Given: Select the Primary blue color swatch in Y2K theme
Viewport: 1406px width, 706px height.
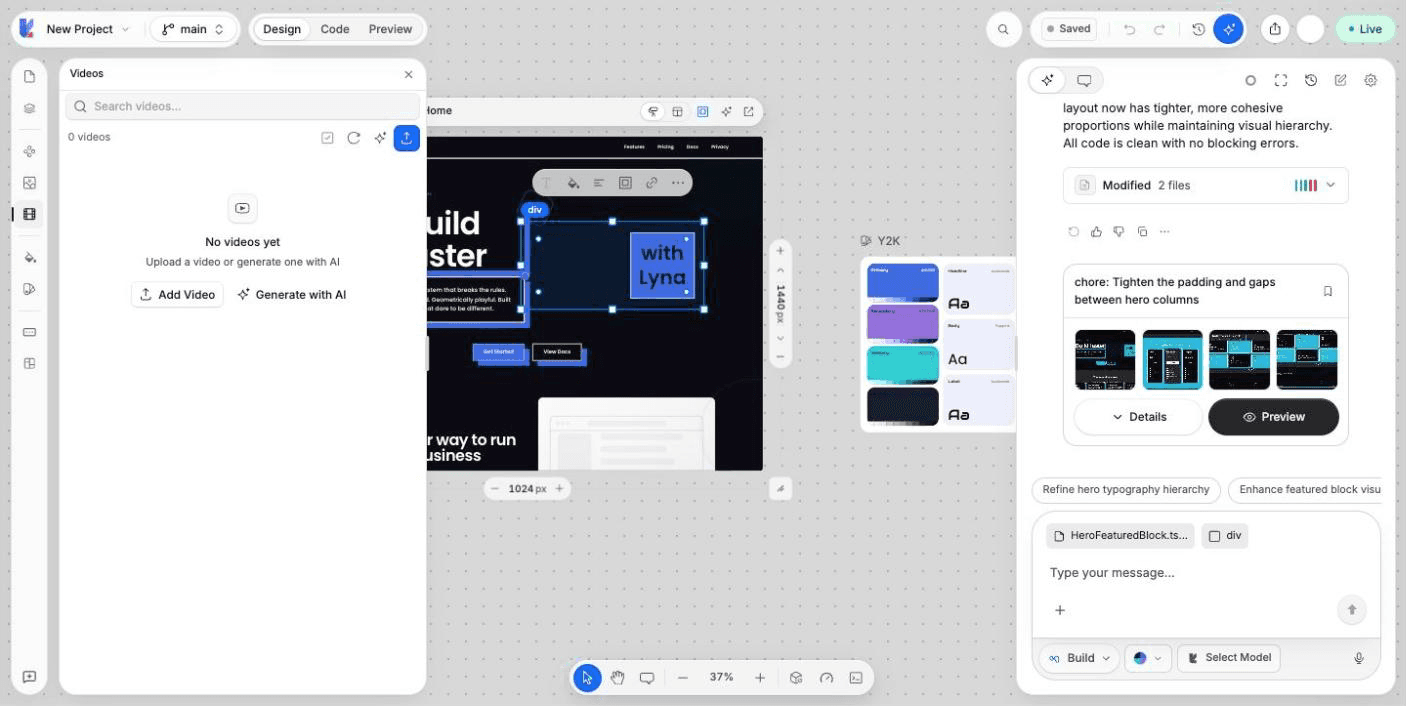Looking at the screenshot, I should tap(903, 283).
